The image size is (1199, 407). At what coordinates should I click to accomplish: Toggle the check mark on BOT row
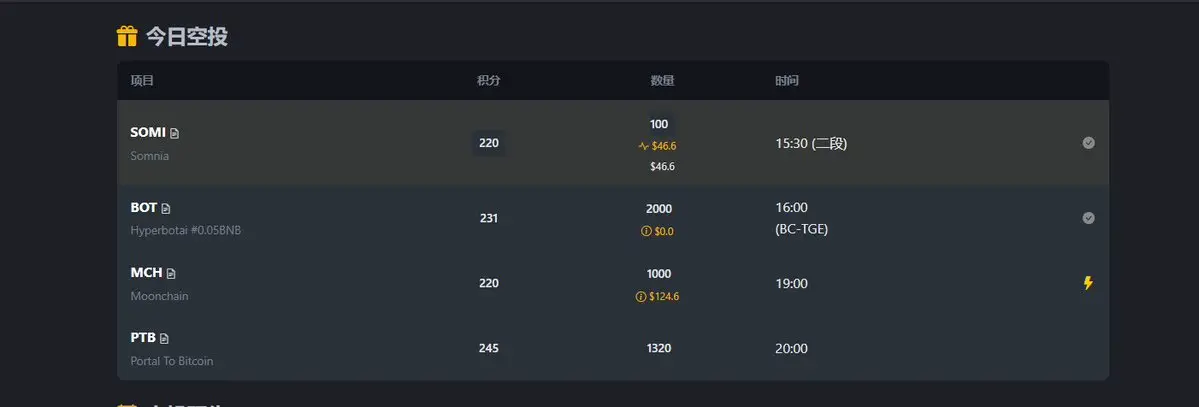point(1088,218)
